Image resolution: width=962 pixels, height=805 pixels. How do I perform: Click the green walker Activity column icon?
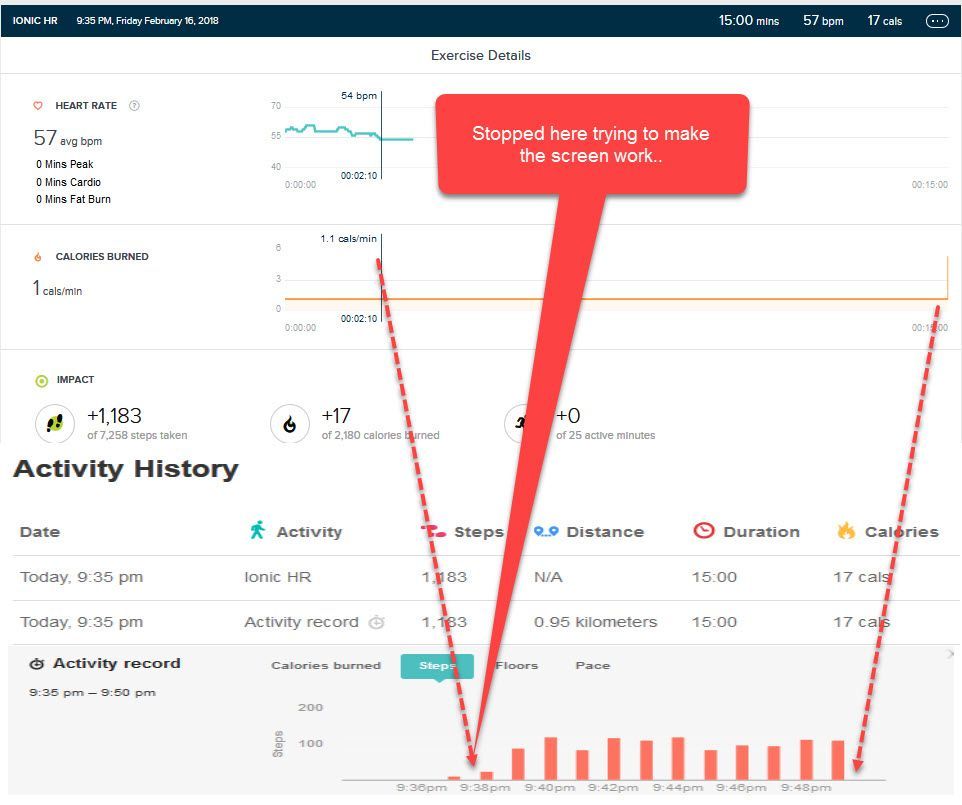[258, 531]
